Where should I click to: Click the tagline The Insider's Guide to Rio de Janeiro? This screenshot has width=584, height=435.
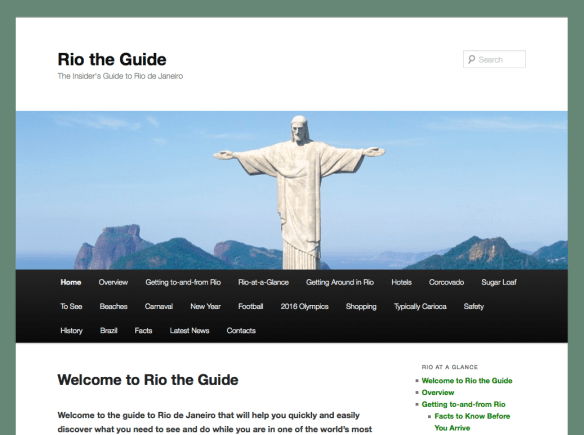click(x=120, y=76)
